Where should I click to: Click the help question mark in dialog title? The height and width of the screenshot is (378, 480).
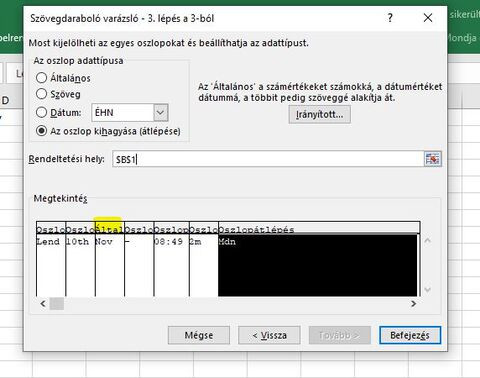click(x=390, y=18)
